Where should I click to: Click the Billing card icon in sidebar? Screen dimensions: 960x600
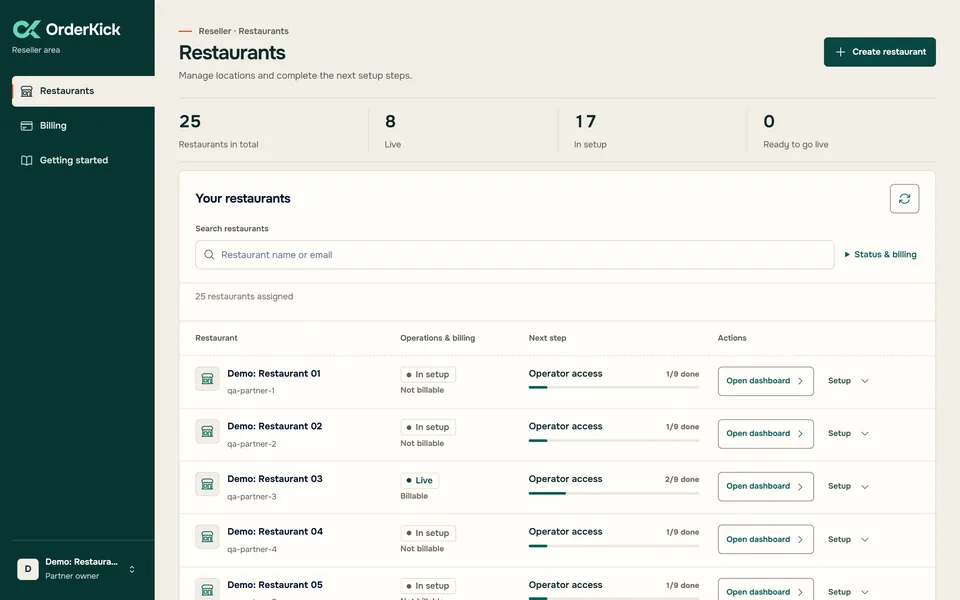[26, 126]
